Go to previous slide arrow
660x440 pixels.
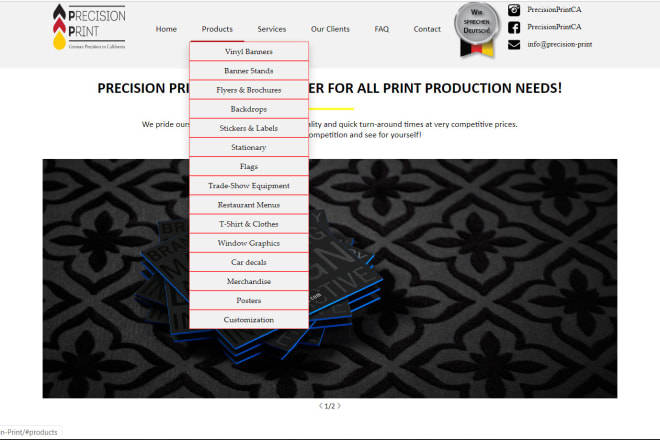pyautogui.click(x=321, y=406)
